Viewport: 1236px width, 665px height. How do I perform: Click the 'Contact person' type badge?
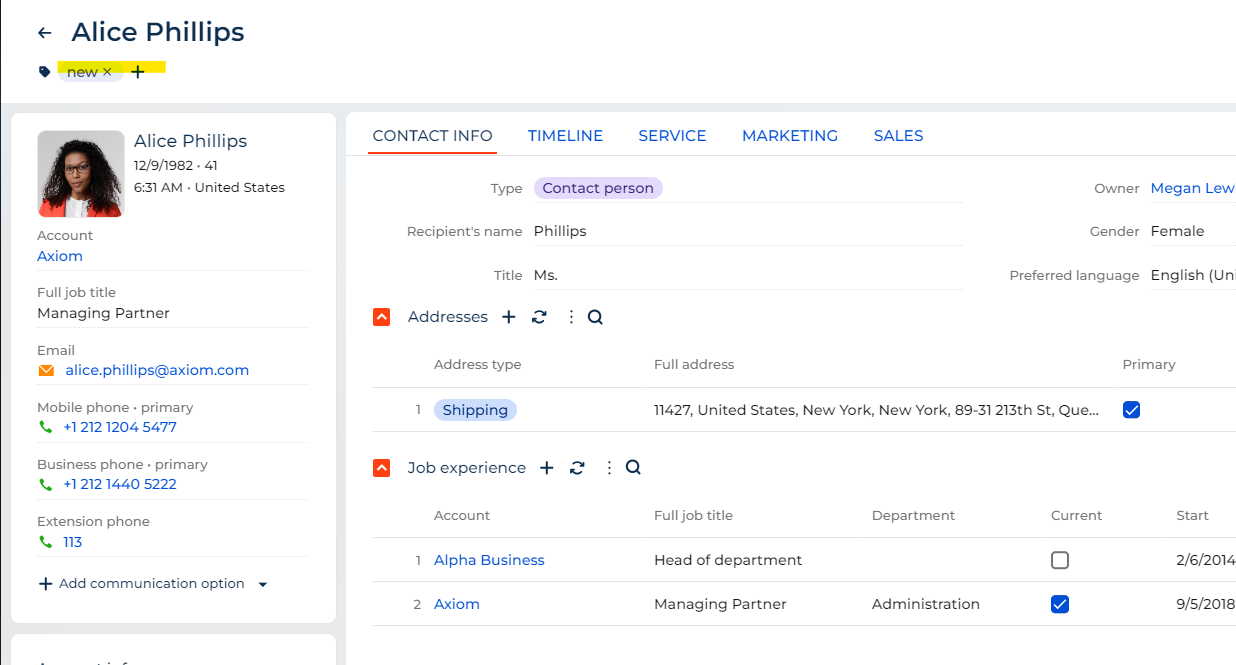[598, 188]
